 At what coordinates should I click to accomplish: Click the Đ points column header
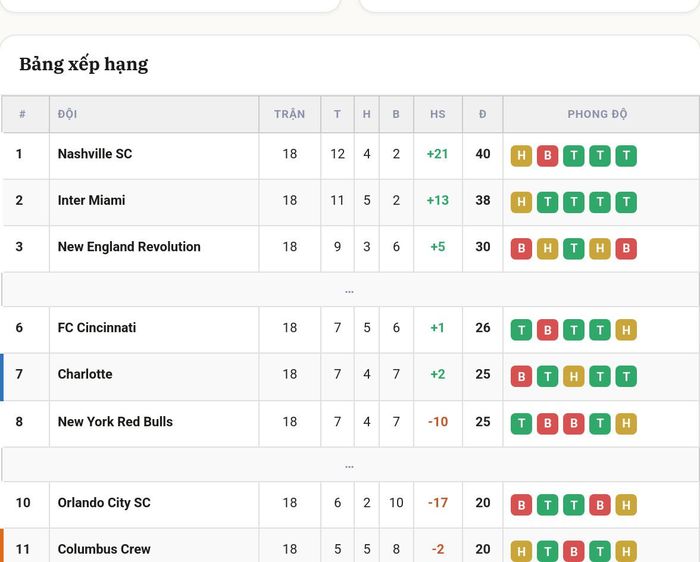point(483,114)
